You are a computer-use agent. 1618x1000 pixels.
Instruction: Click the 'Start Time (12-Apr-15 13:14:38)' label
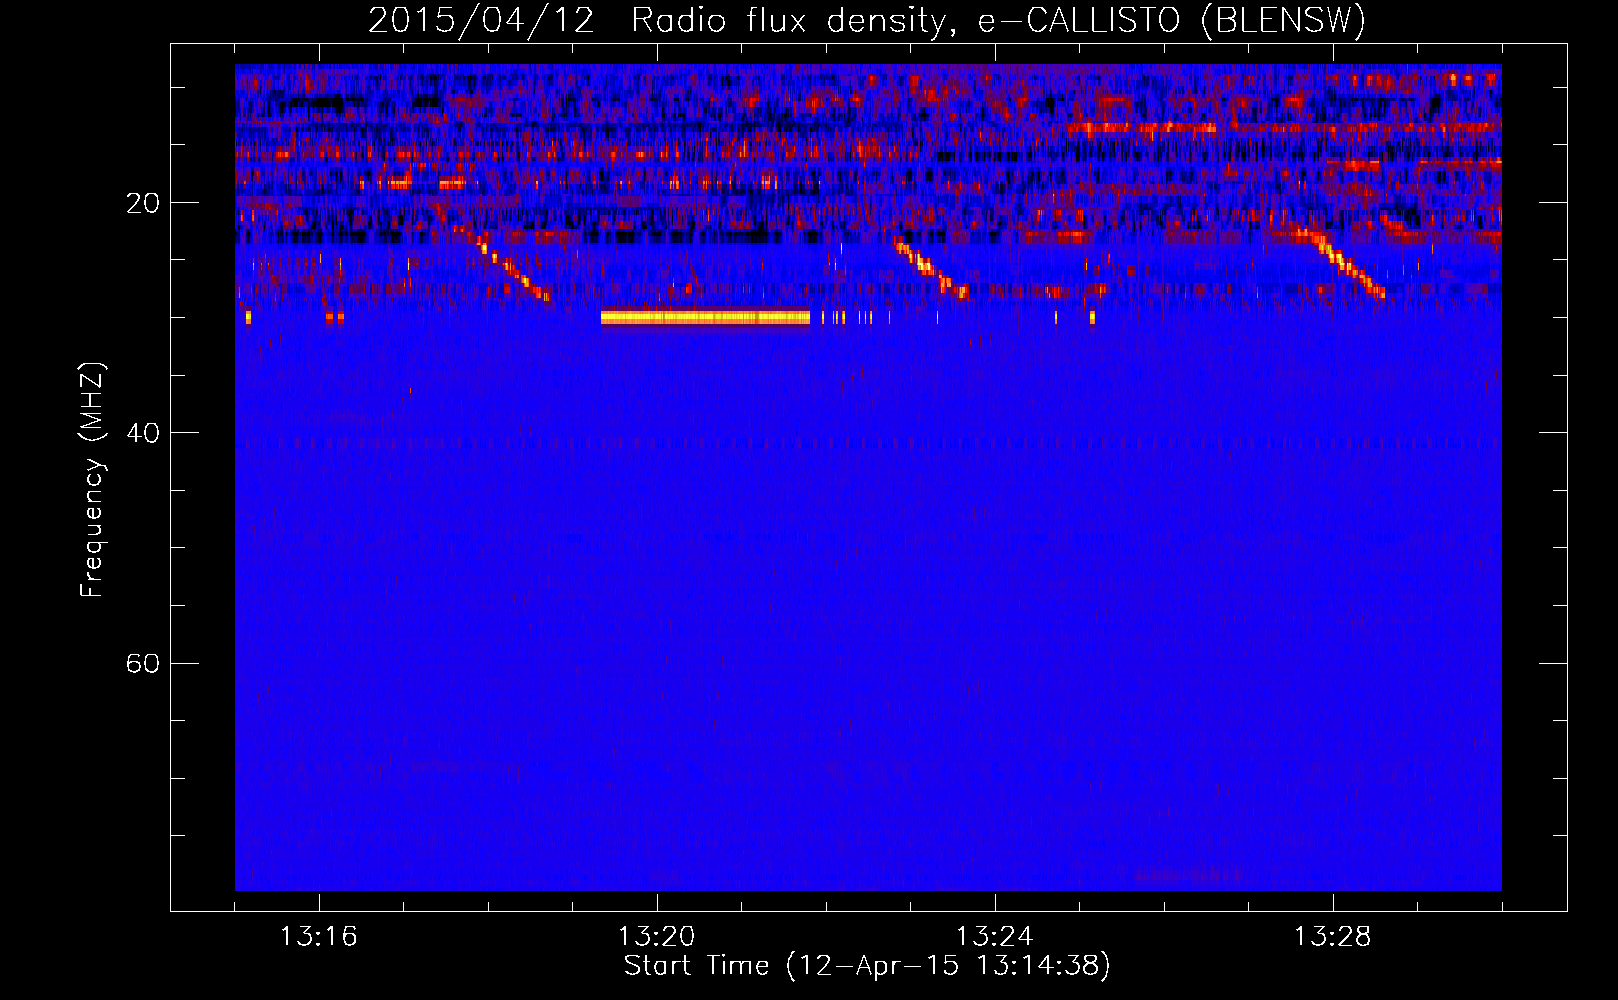(x=867, y=965)
